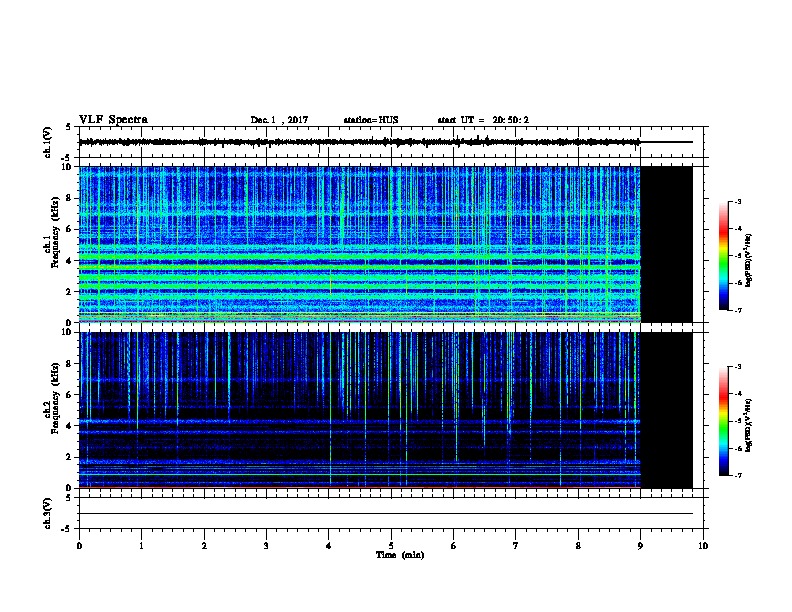Click time-axis tick label '6'
The width and height of the screenshot is (792, 612).
point(454,545)
